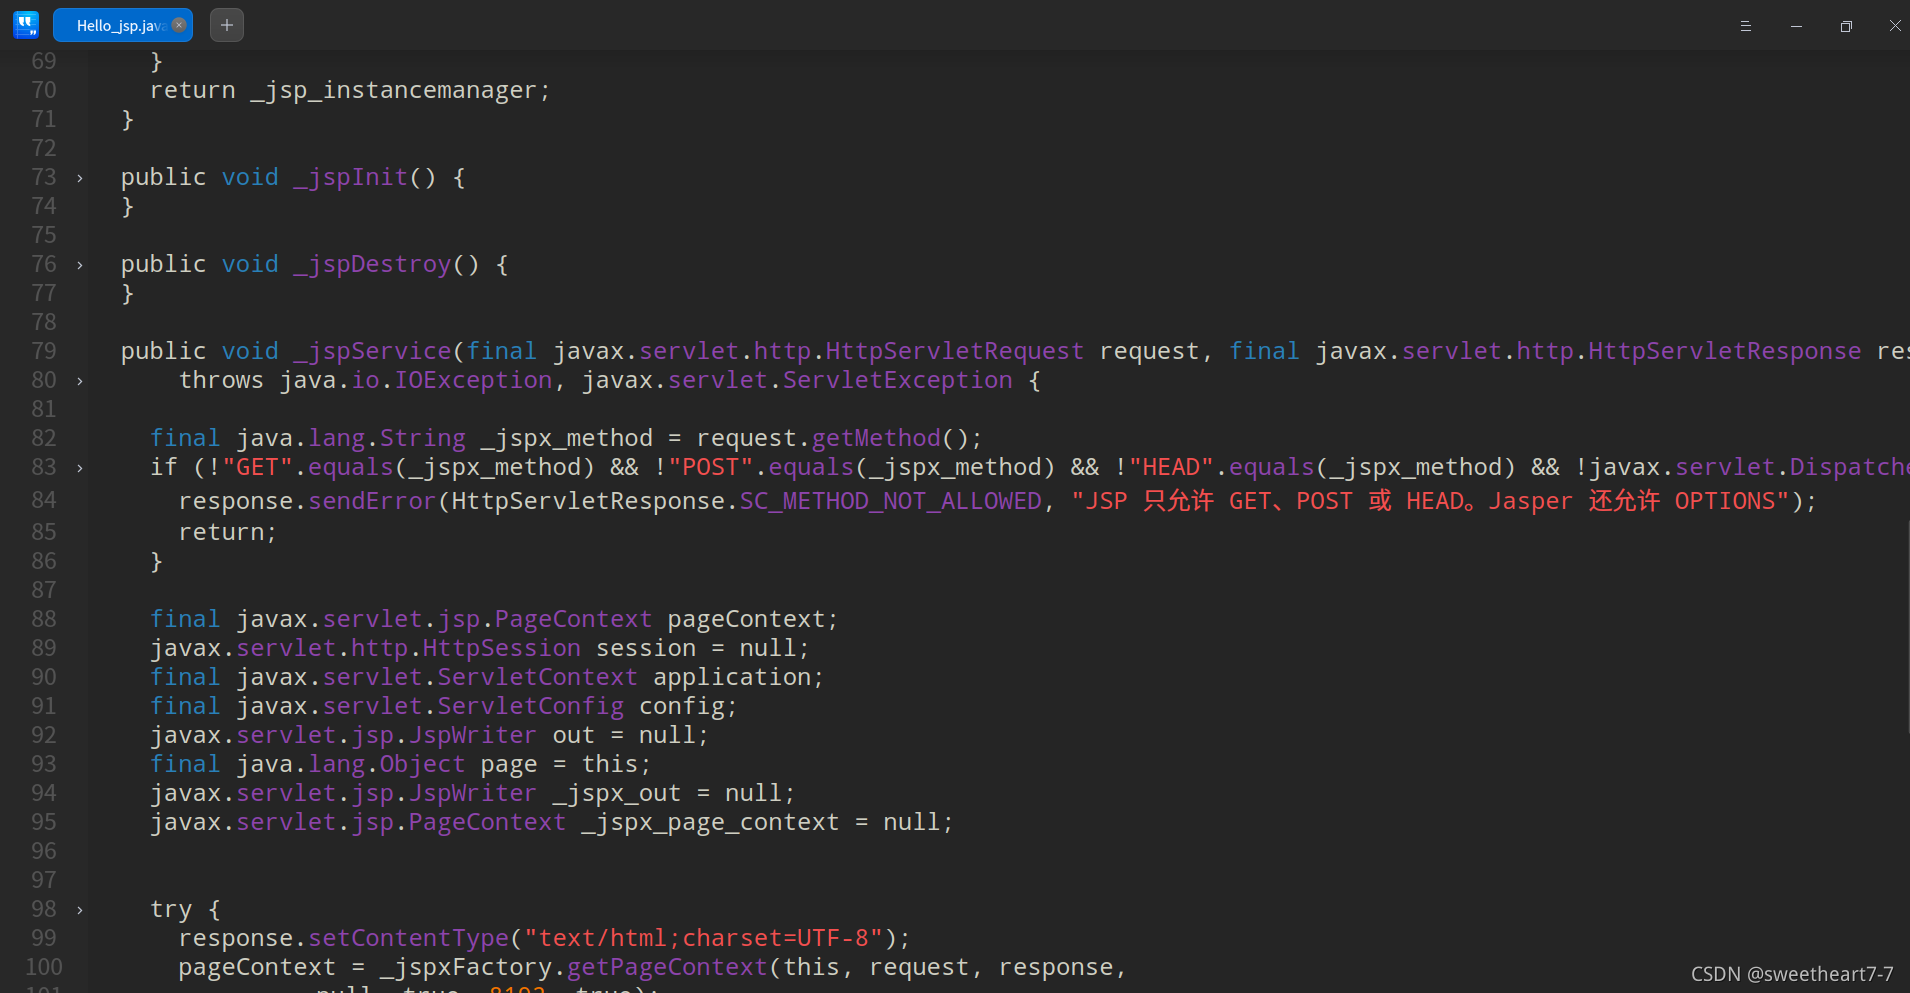Click HttpServletResponse type in line 79
1910x993 pixels.
click(1724, 352)
